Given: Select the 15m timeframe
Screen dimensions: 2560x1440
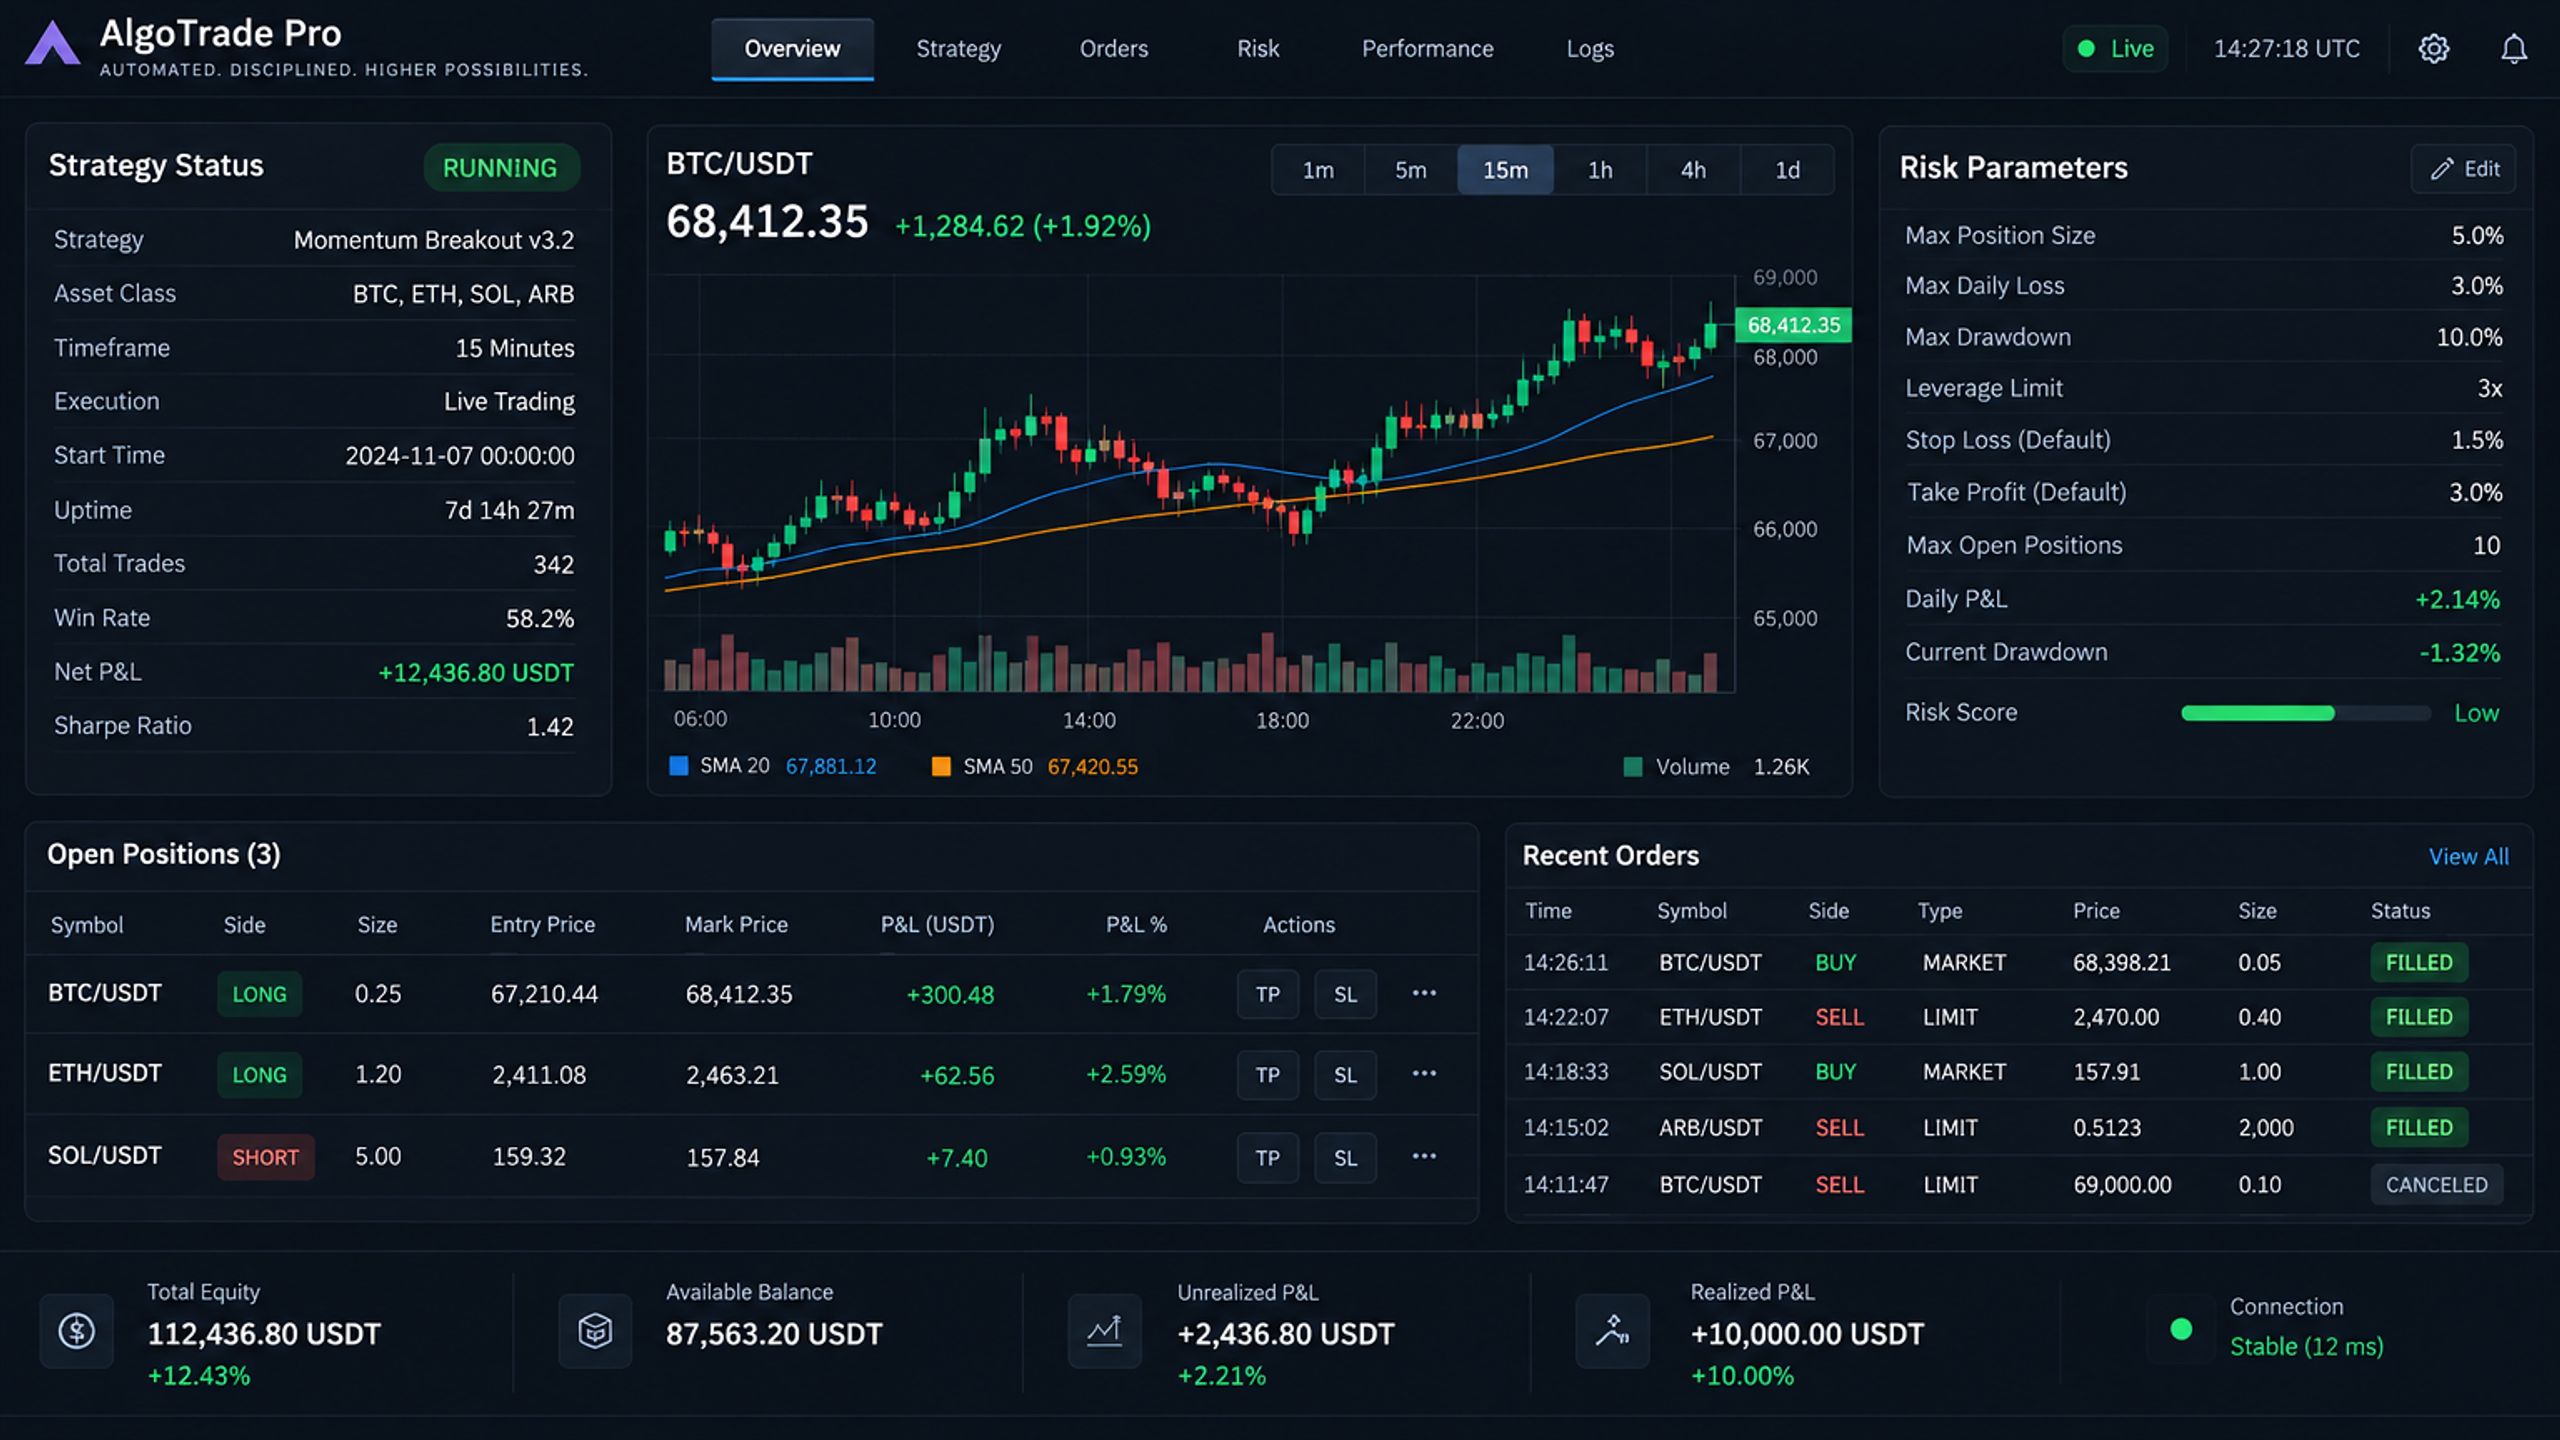Looking at the screenshot, I should point(1505,170).
